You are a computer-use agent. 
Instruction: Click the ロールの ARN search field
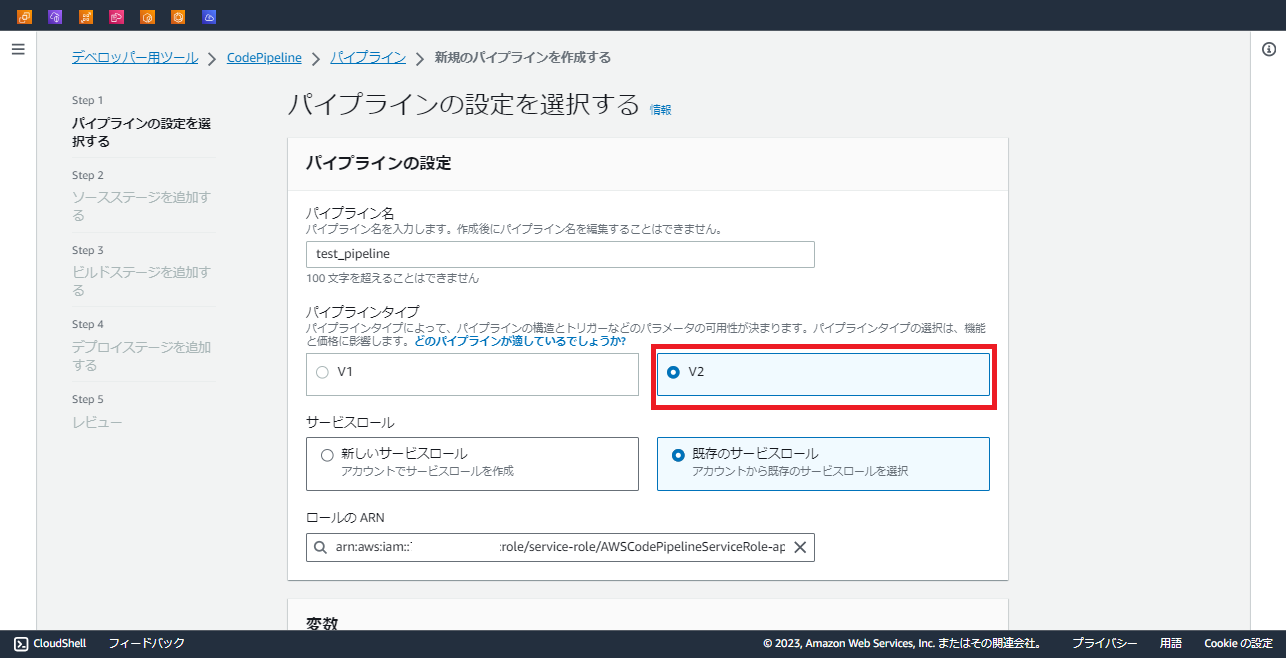[560, 548]
